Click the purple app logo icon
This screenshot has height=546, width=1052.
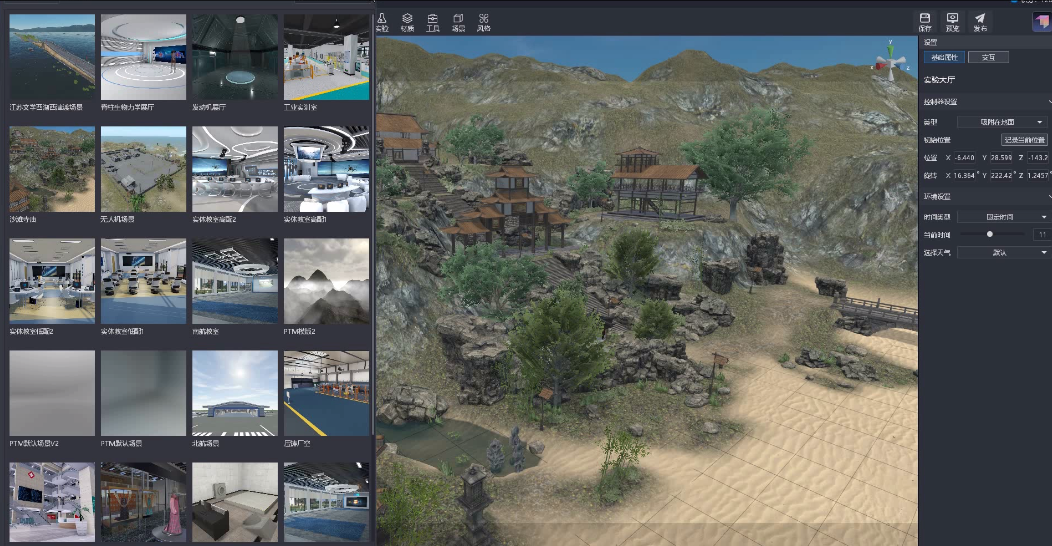pos(1040,21)
